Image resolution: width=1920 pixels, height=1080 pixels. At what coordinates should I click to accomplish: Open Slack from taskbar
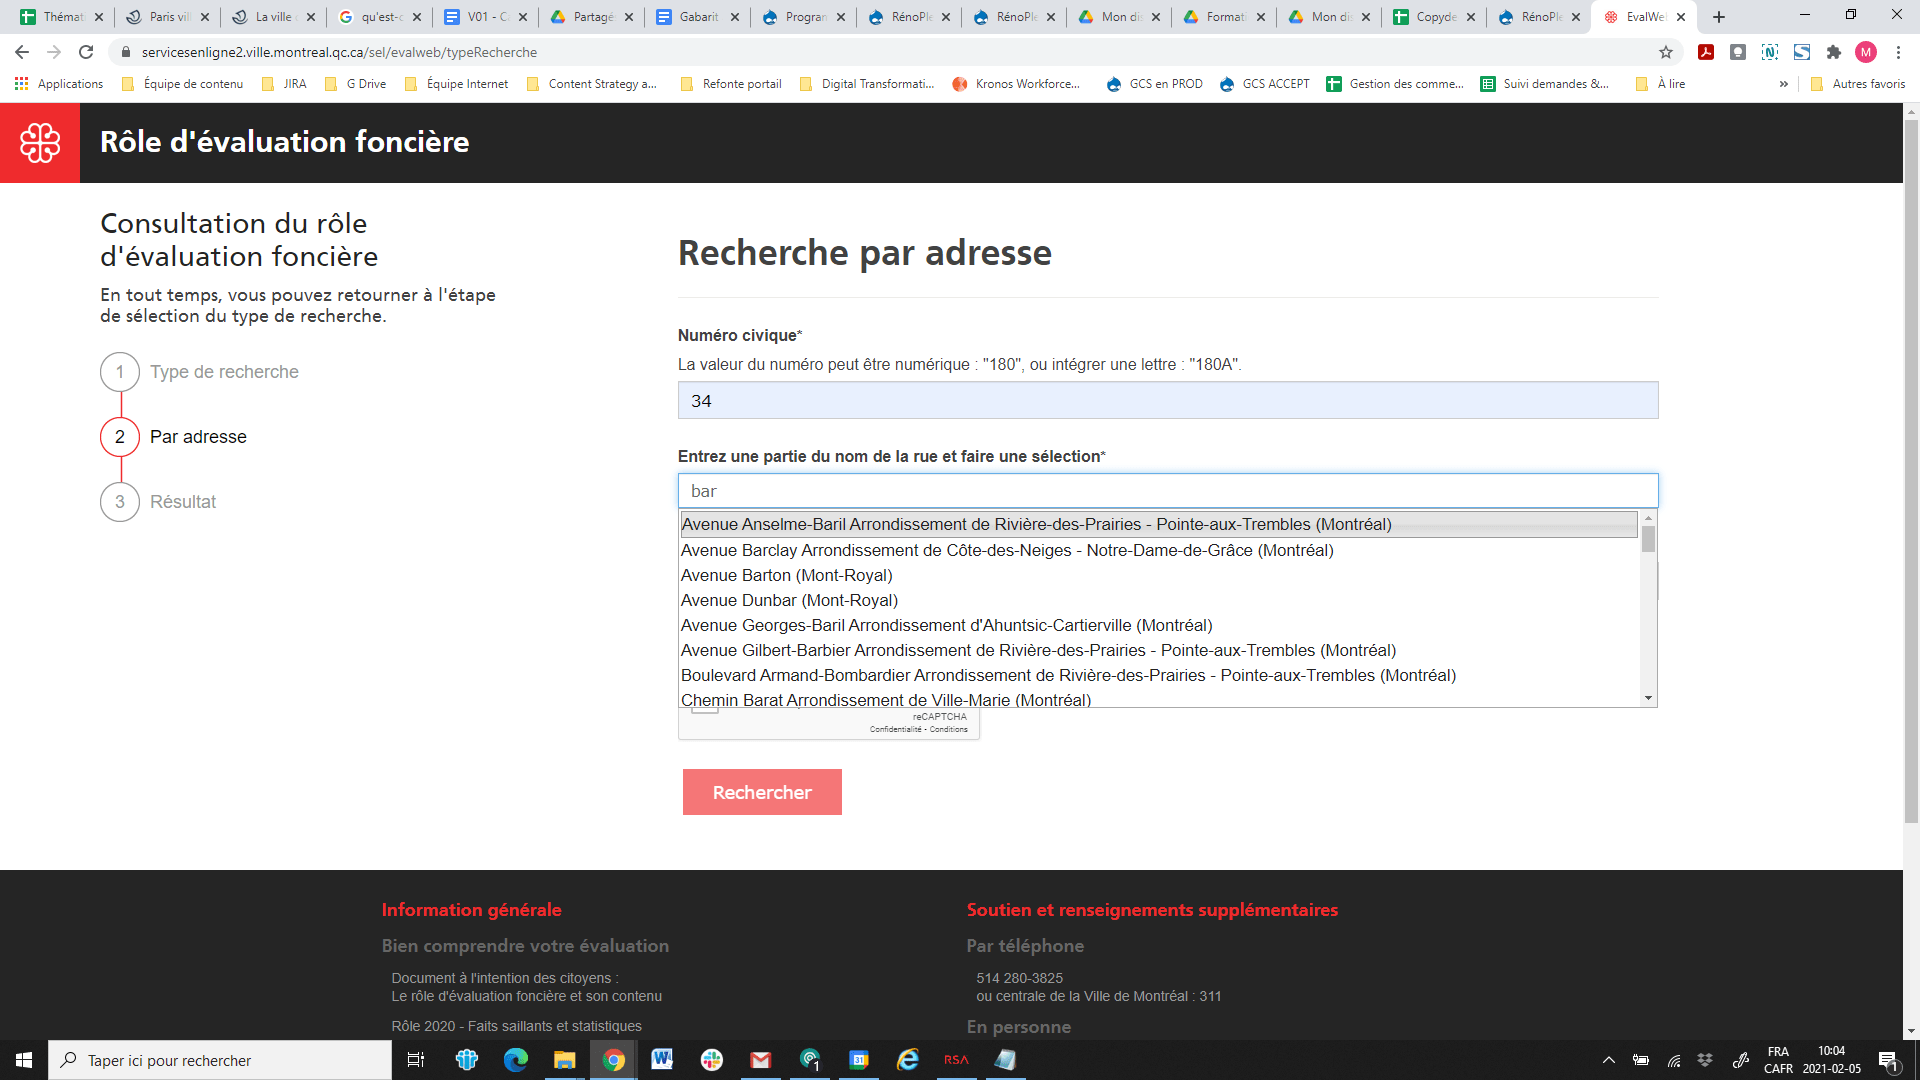coord(712,1060)
